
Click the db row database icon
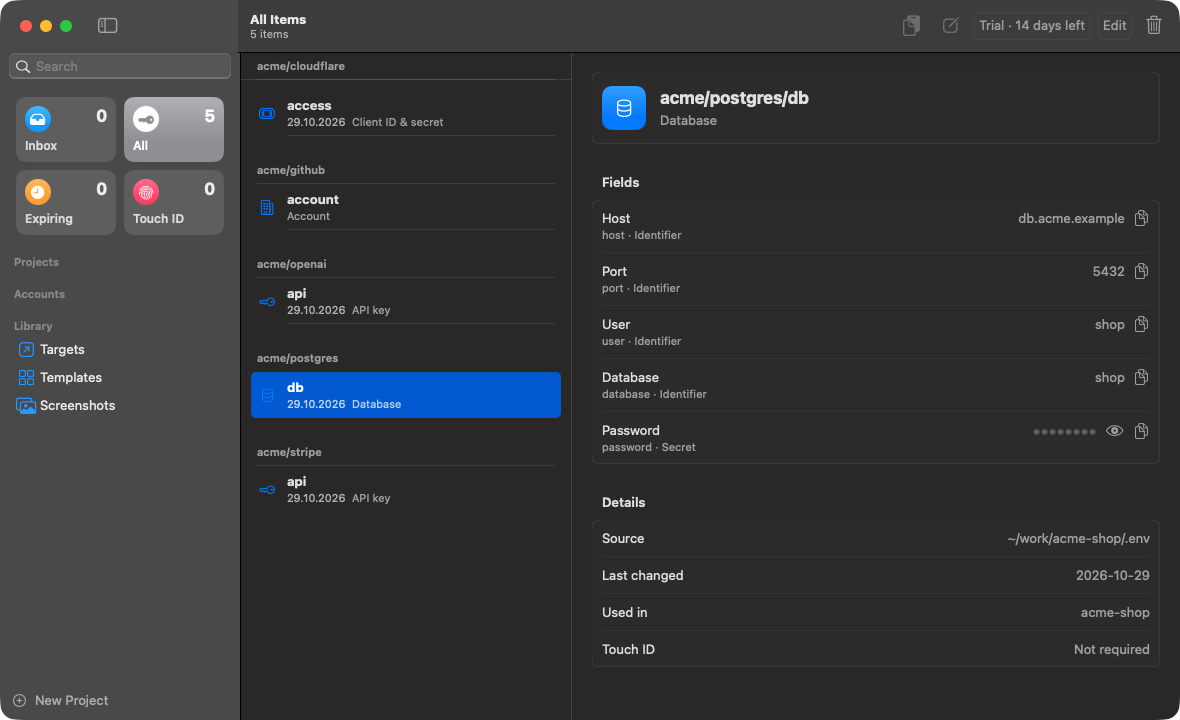[x=267, y=395]
